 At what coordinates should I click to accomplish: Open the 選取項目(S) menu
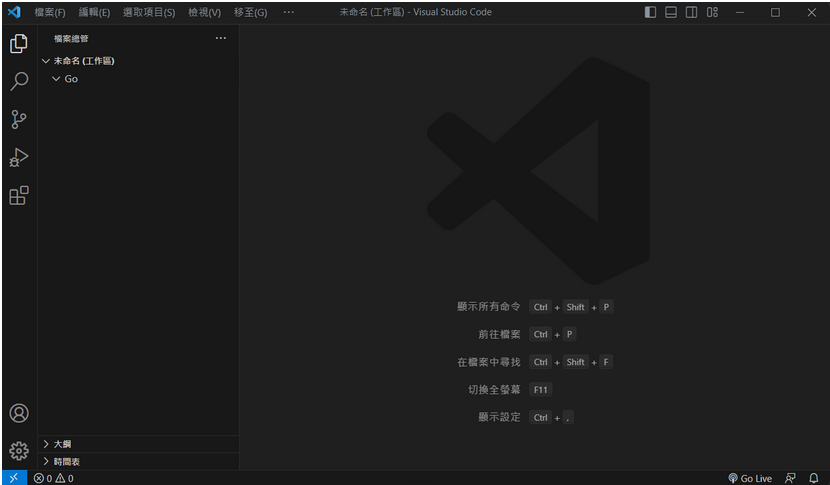(x=149, y=12)
